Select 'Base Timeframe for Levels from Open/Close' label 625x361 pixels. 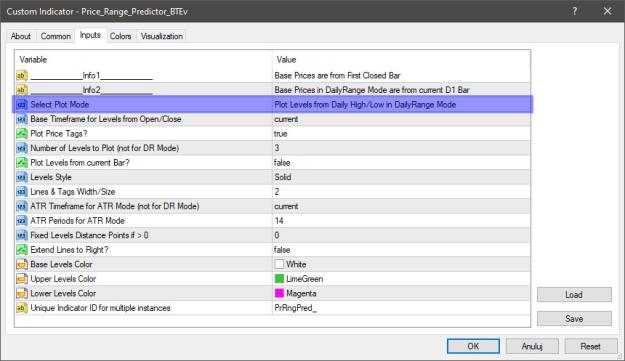(106, 119)
